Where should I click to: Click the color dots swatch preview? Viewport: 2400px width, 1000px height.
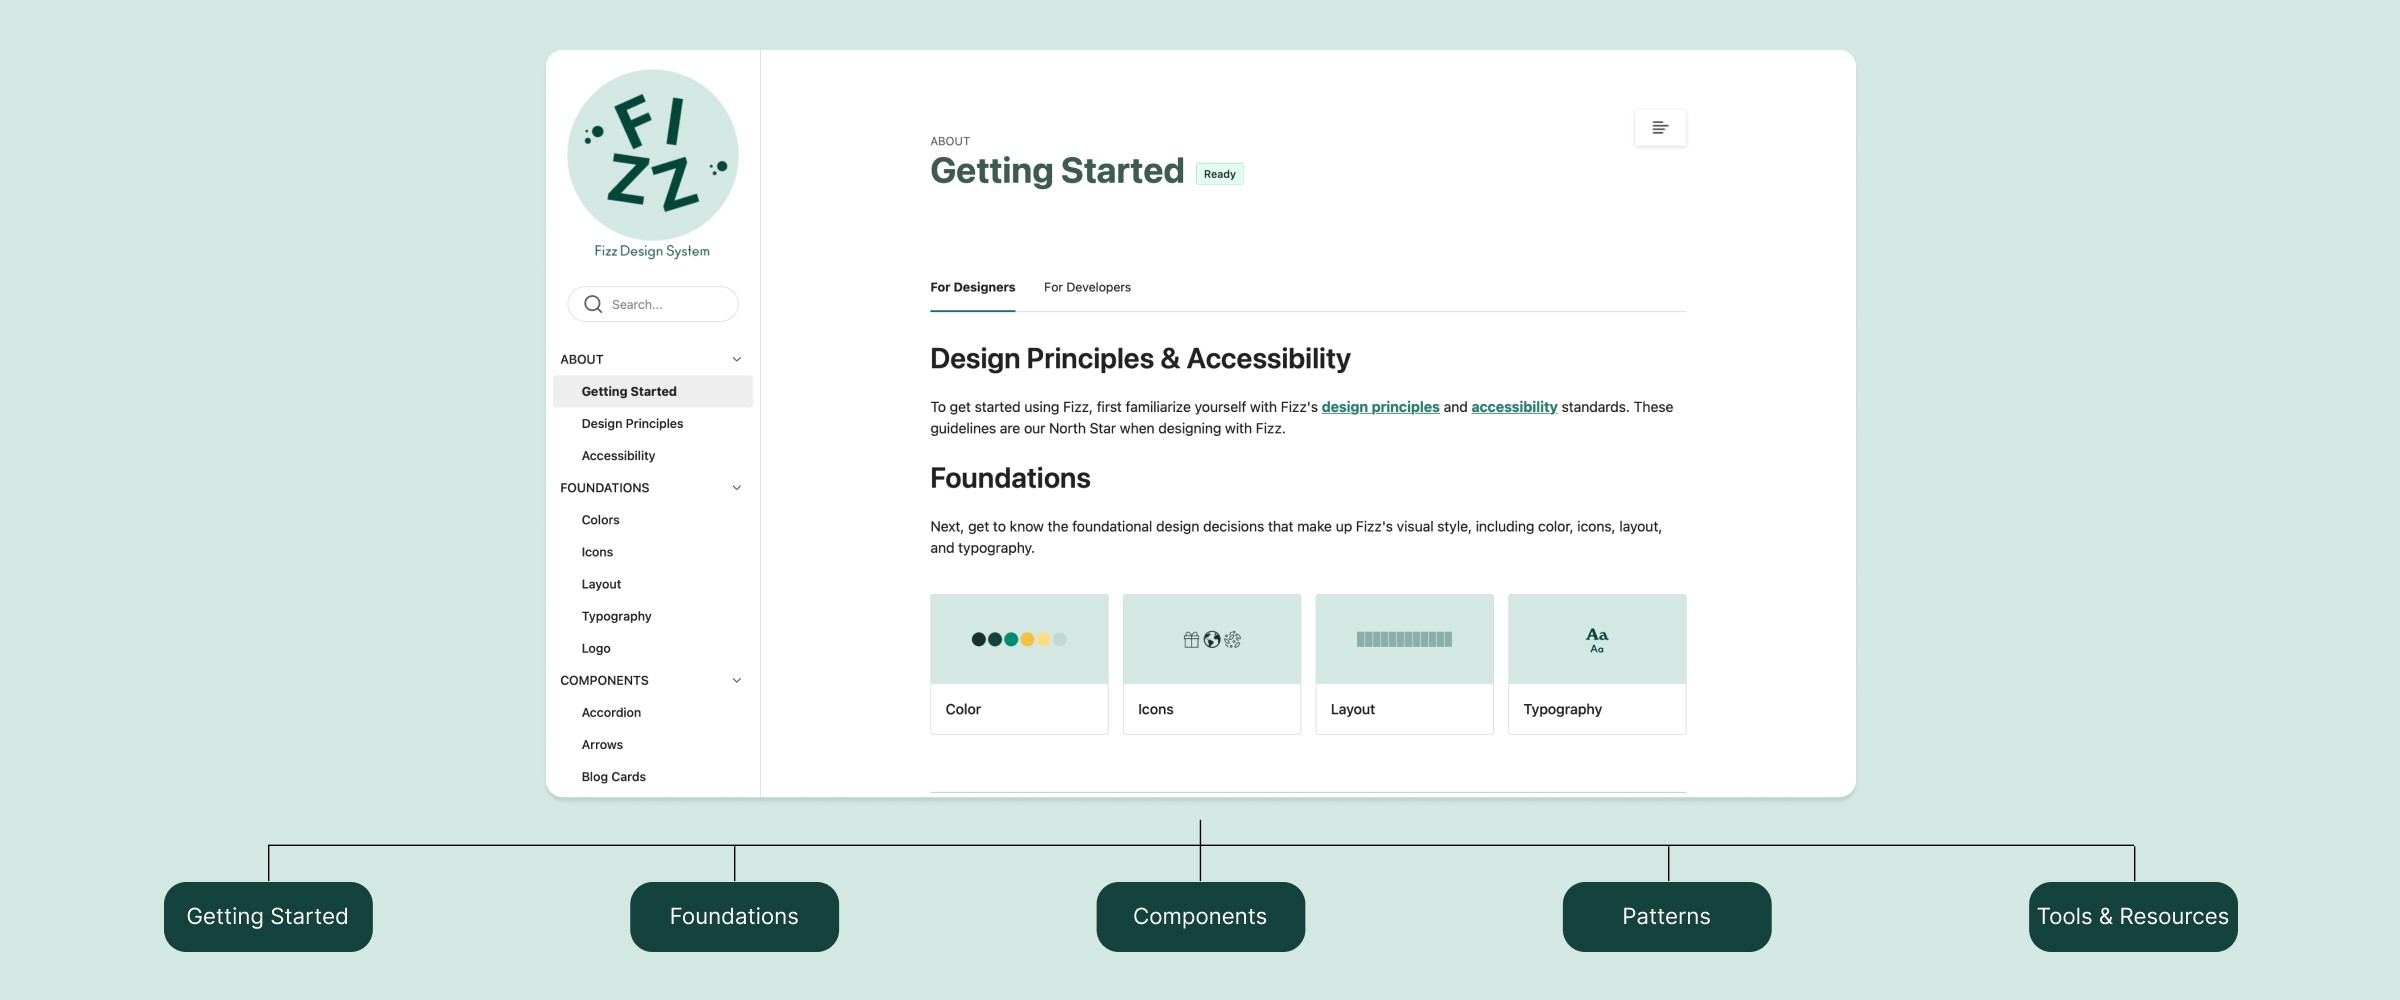[1019, 640]
